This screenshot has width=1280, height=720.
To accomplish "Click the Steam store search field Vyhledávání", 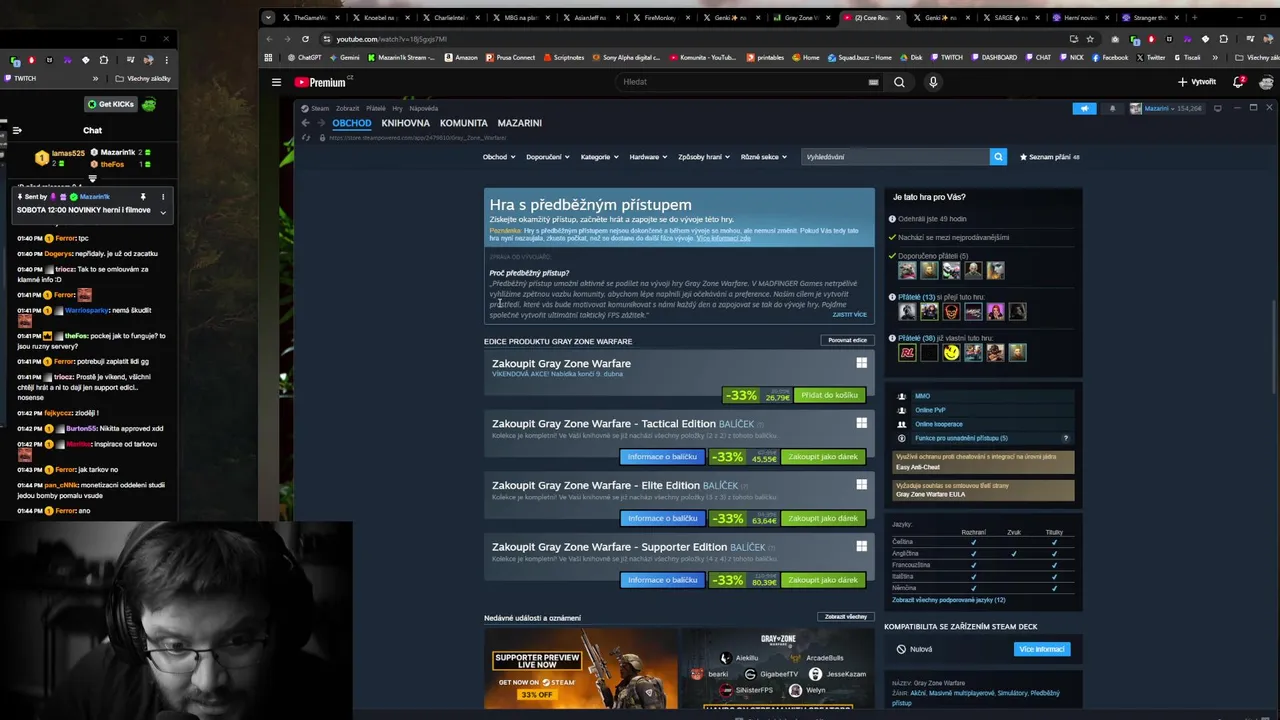I will coord(896,157).
